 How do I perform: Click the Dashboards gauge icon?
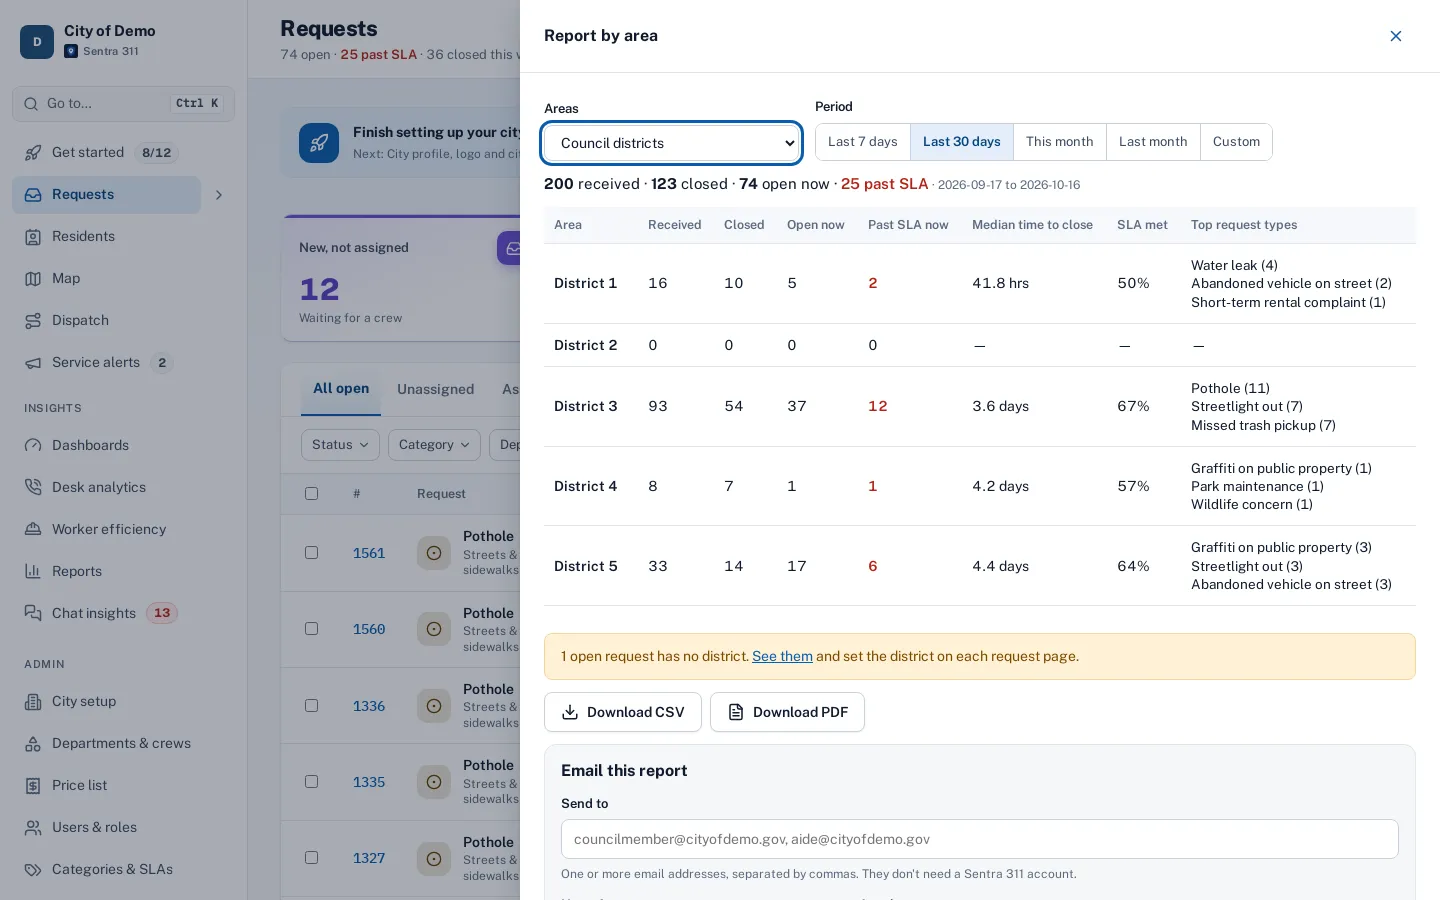[33, 445]
